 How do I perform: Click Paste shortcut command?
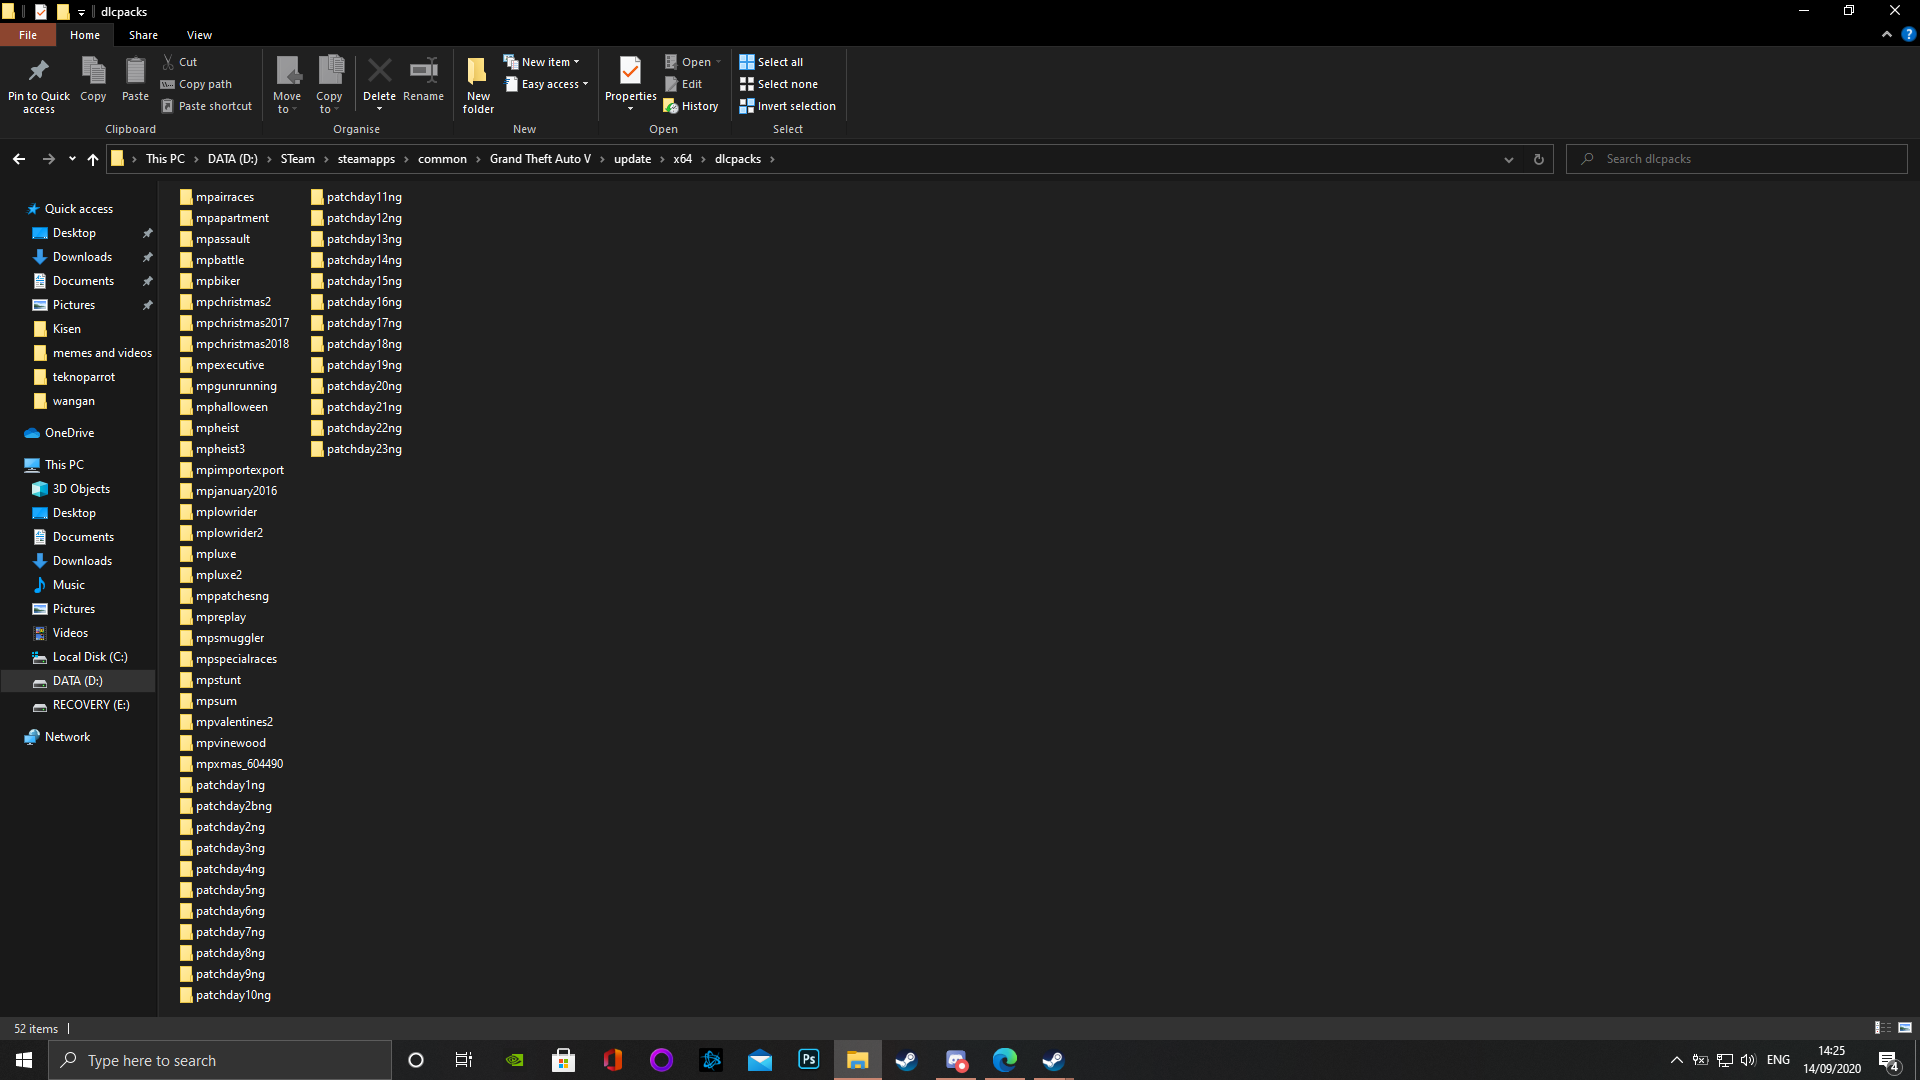207,106
